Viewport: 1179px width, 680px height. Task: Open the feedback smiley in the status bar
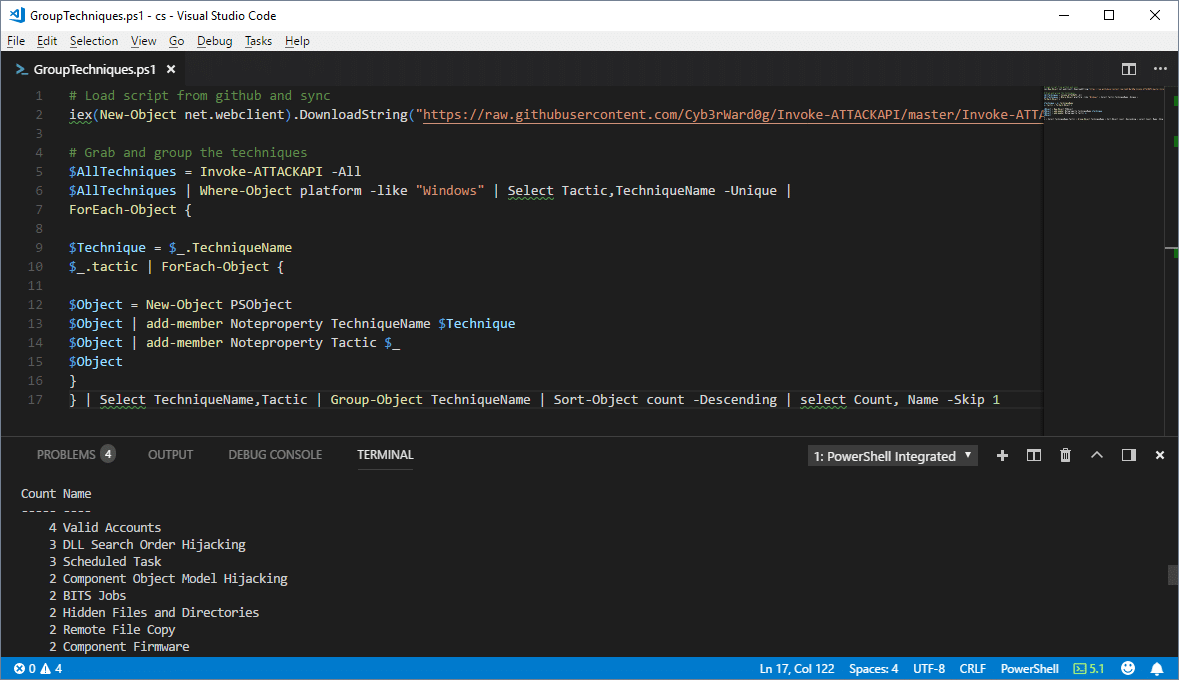1128,668
